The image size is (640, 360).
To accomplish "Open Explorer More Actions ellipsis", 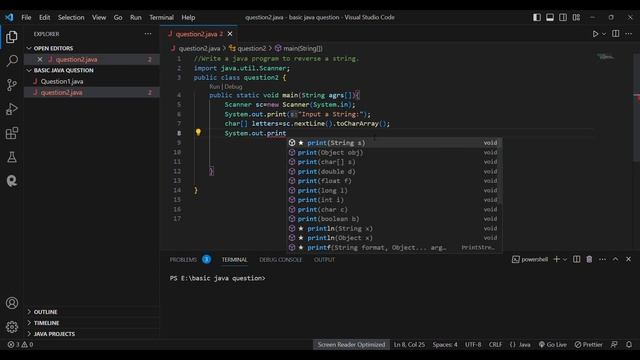I will click(148, 34).
